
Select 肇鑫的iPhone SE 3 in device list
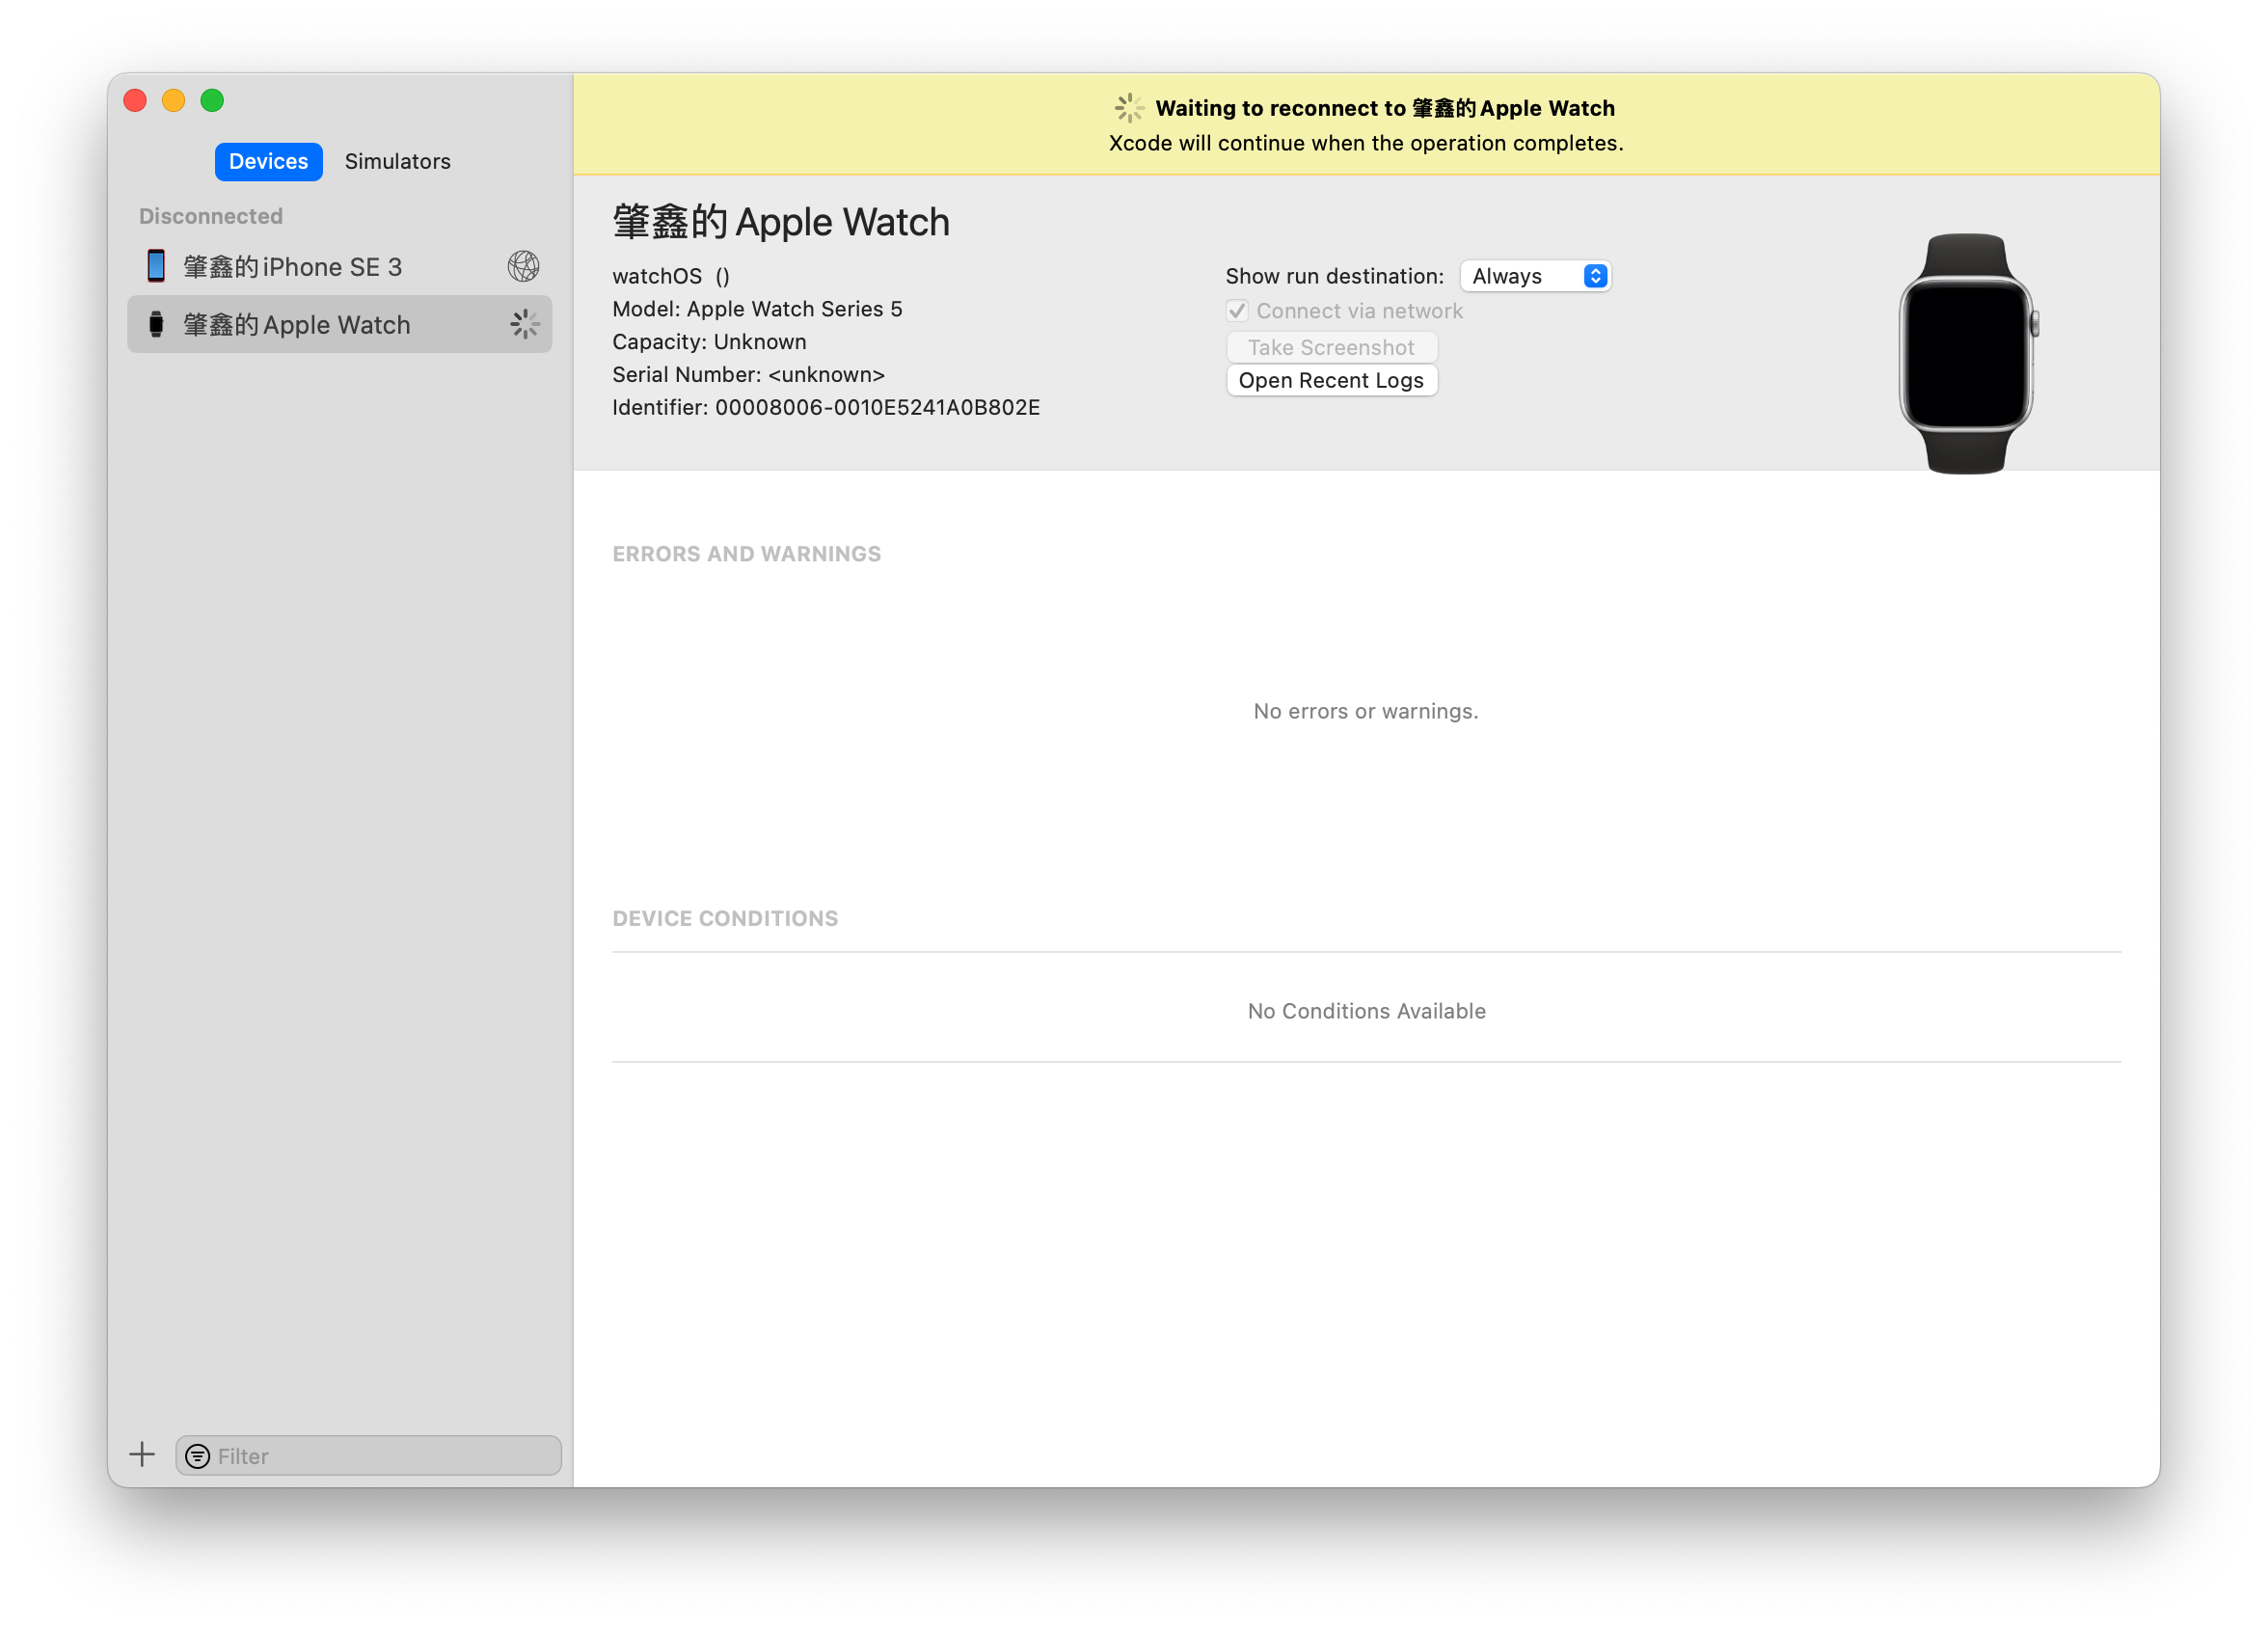[293, 267]
